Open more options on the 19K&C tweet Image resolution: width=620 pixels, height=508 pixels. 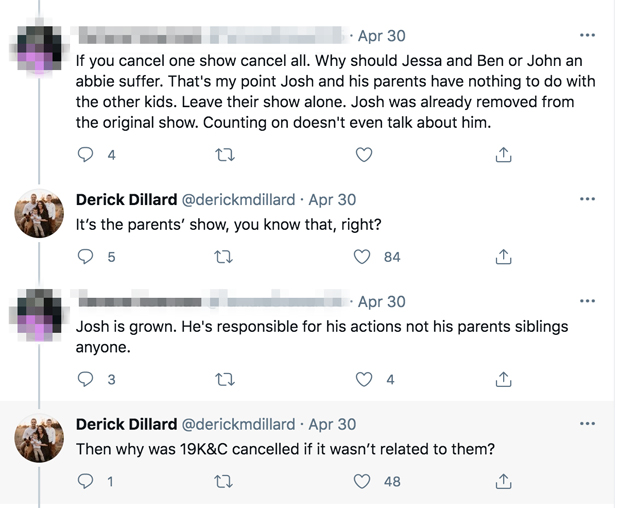tap(587, 423)
